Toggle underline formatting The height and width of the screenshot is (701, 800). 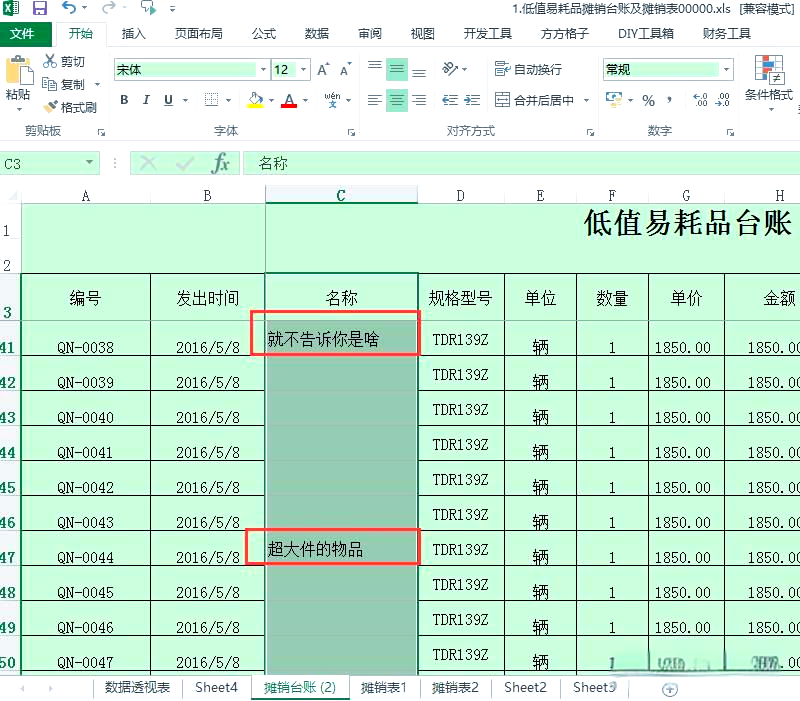(x=168, y=99)
